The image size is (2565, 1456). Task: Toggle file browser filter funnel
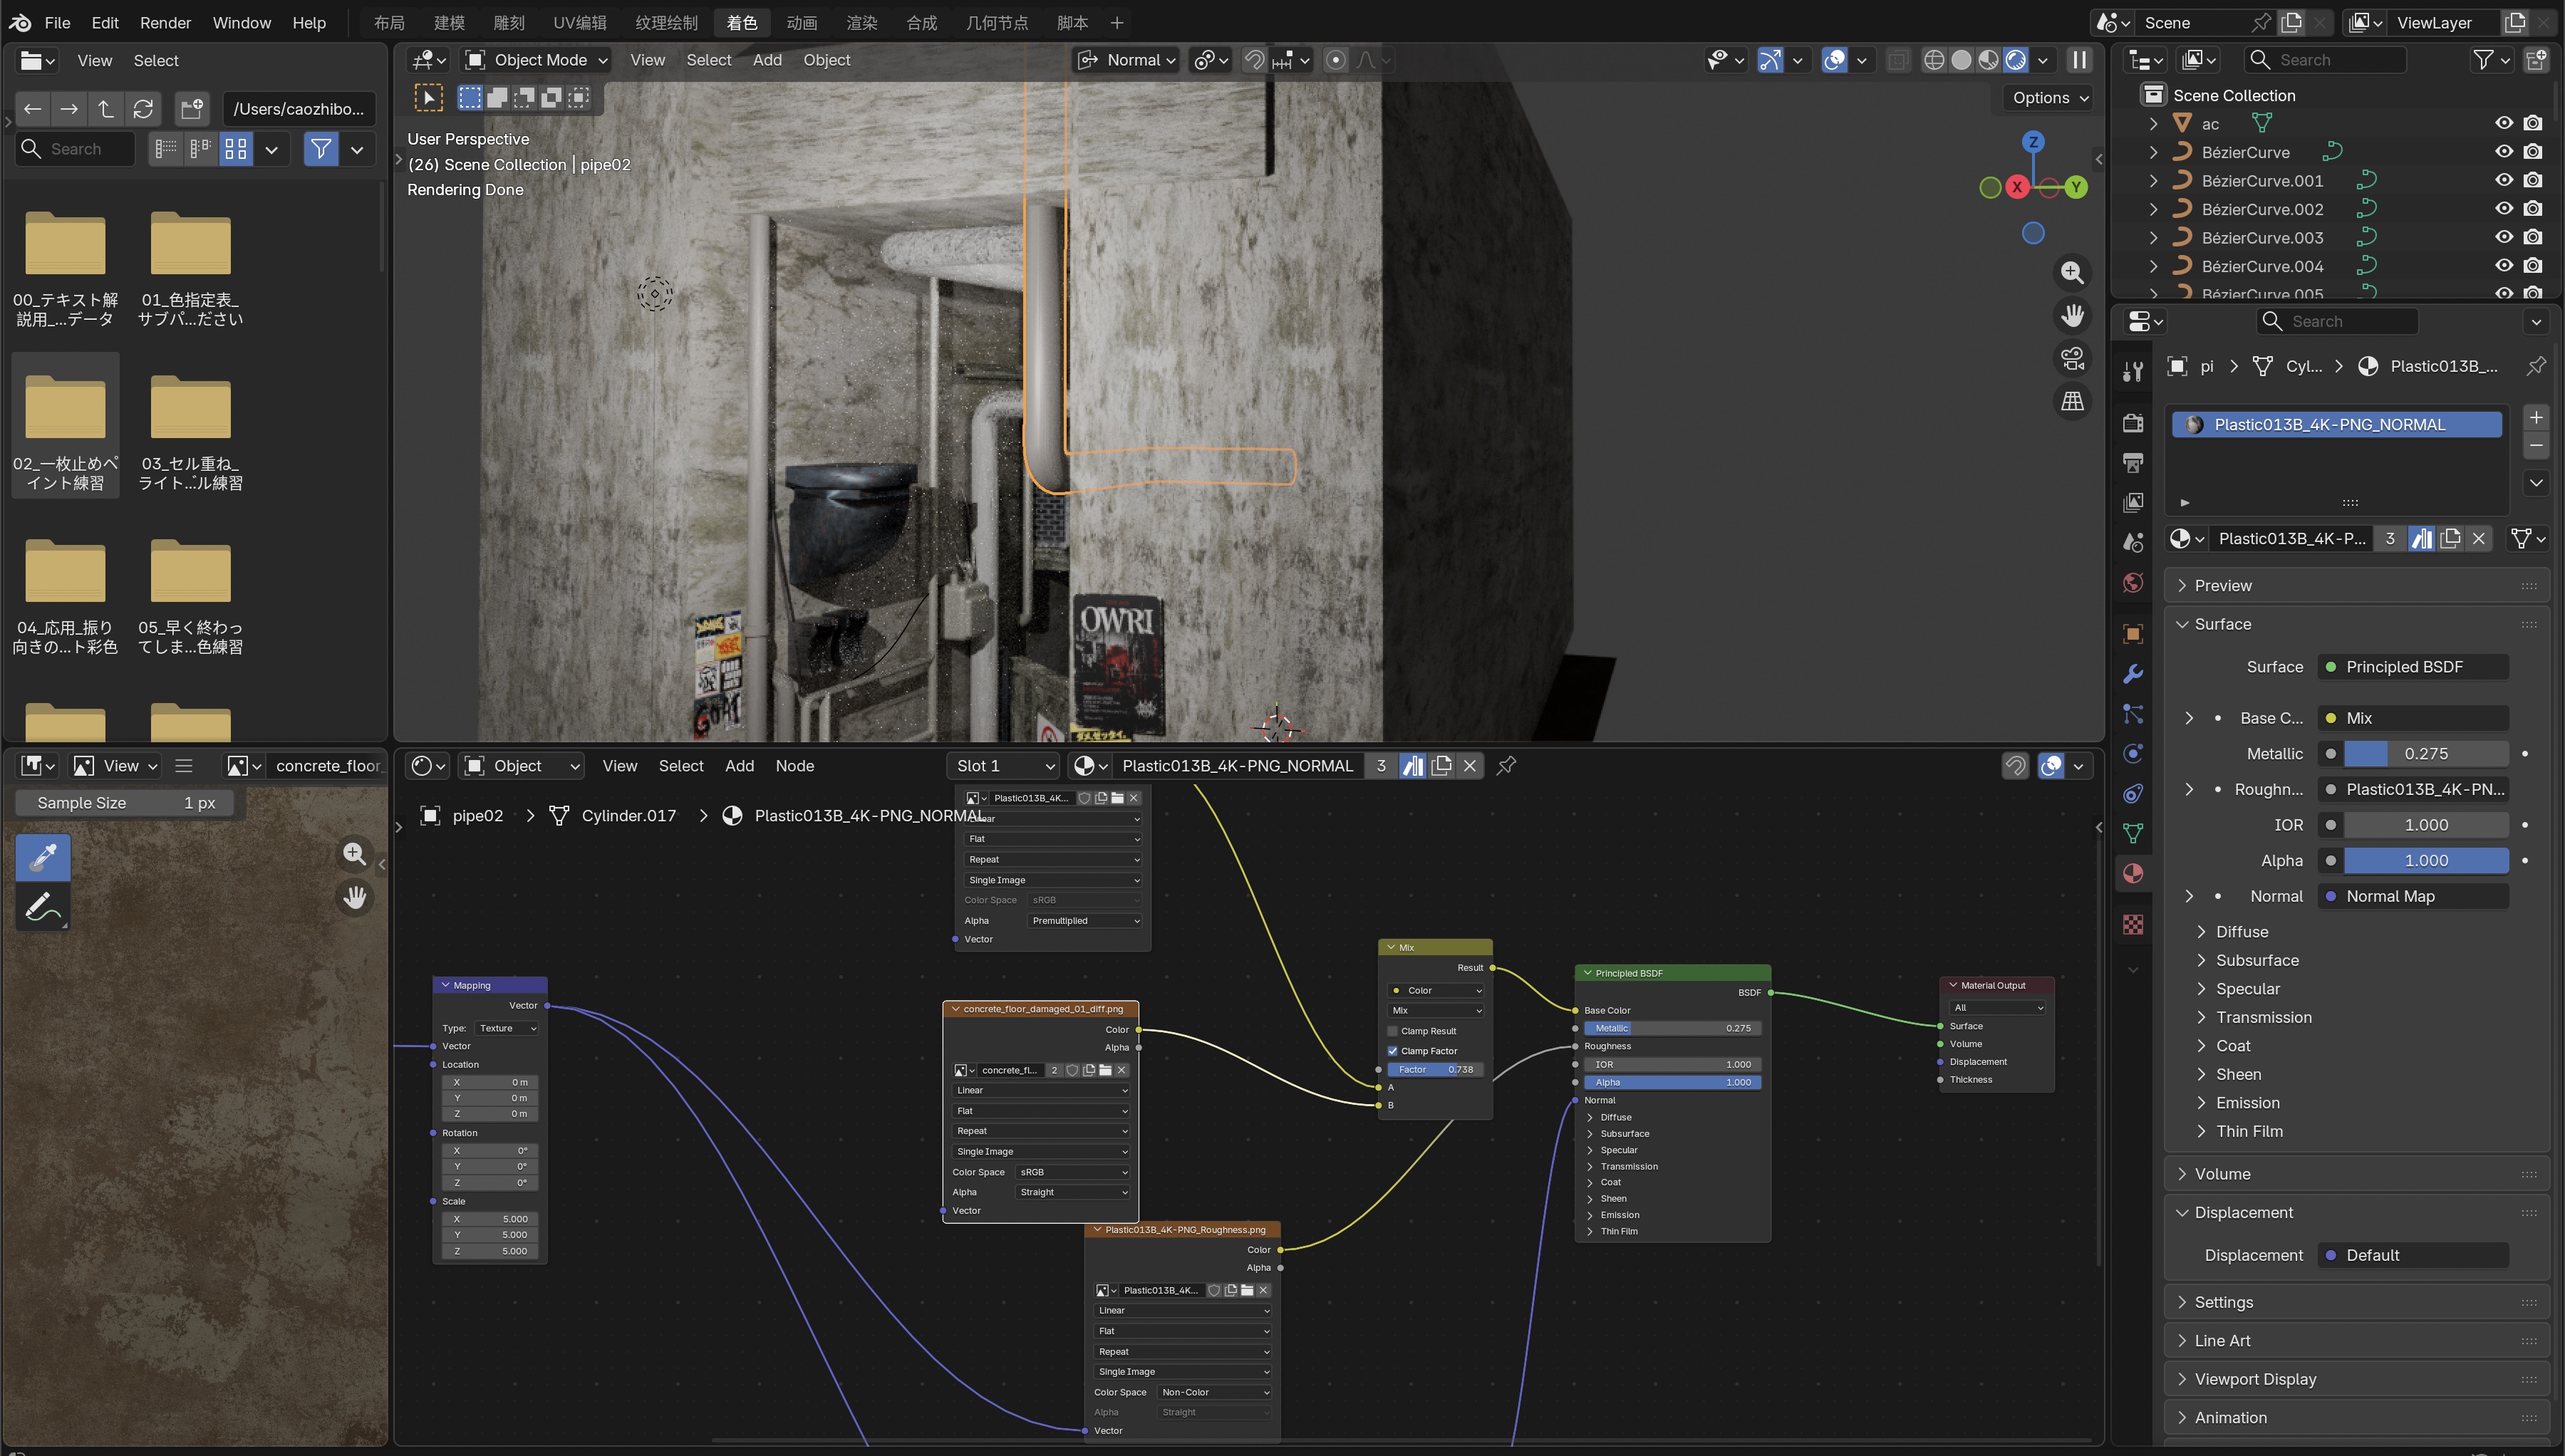coord(321,149)
